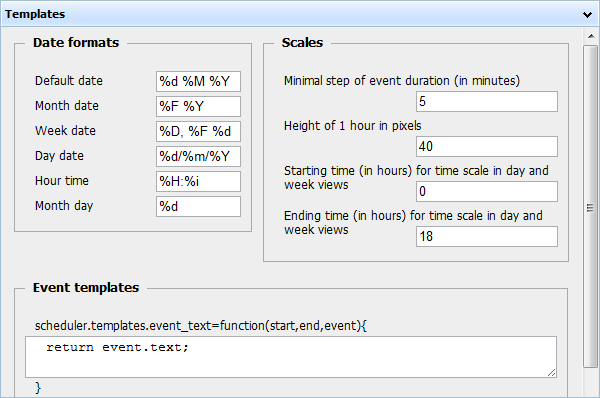Edit the Default date format field
The height and width of the screenshot is (398, 600).
(198, 82)
